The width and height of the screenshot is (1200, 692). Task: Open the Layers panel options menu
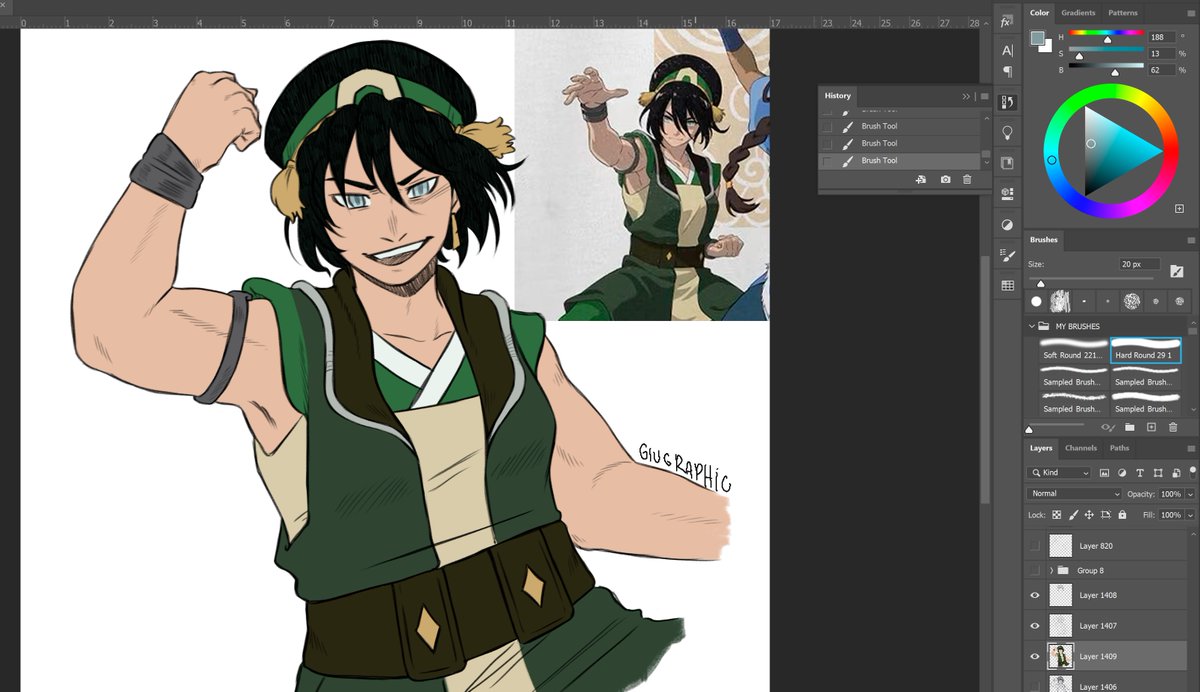click(1190, 448)
